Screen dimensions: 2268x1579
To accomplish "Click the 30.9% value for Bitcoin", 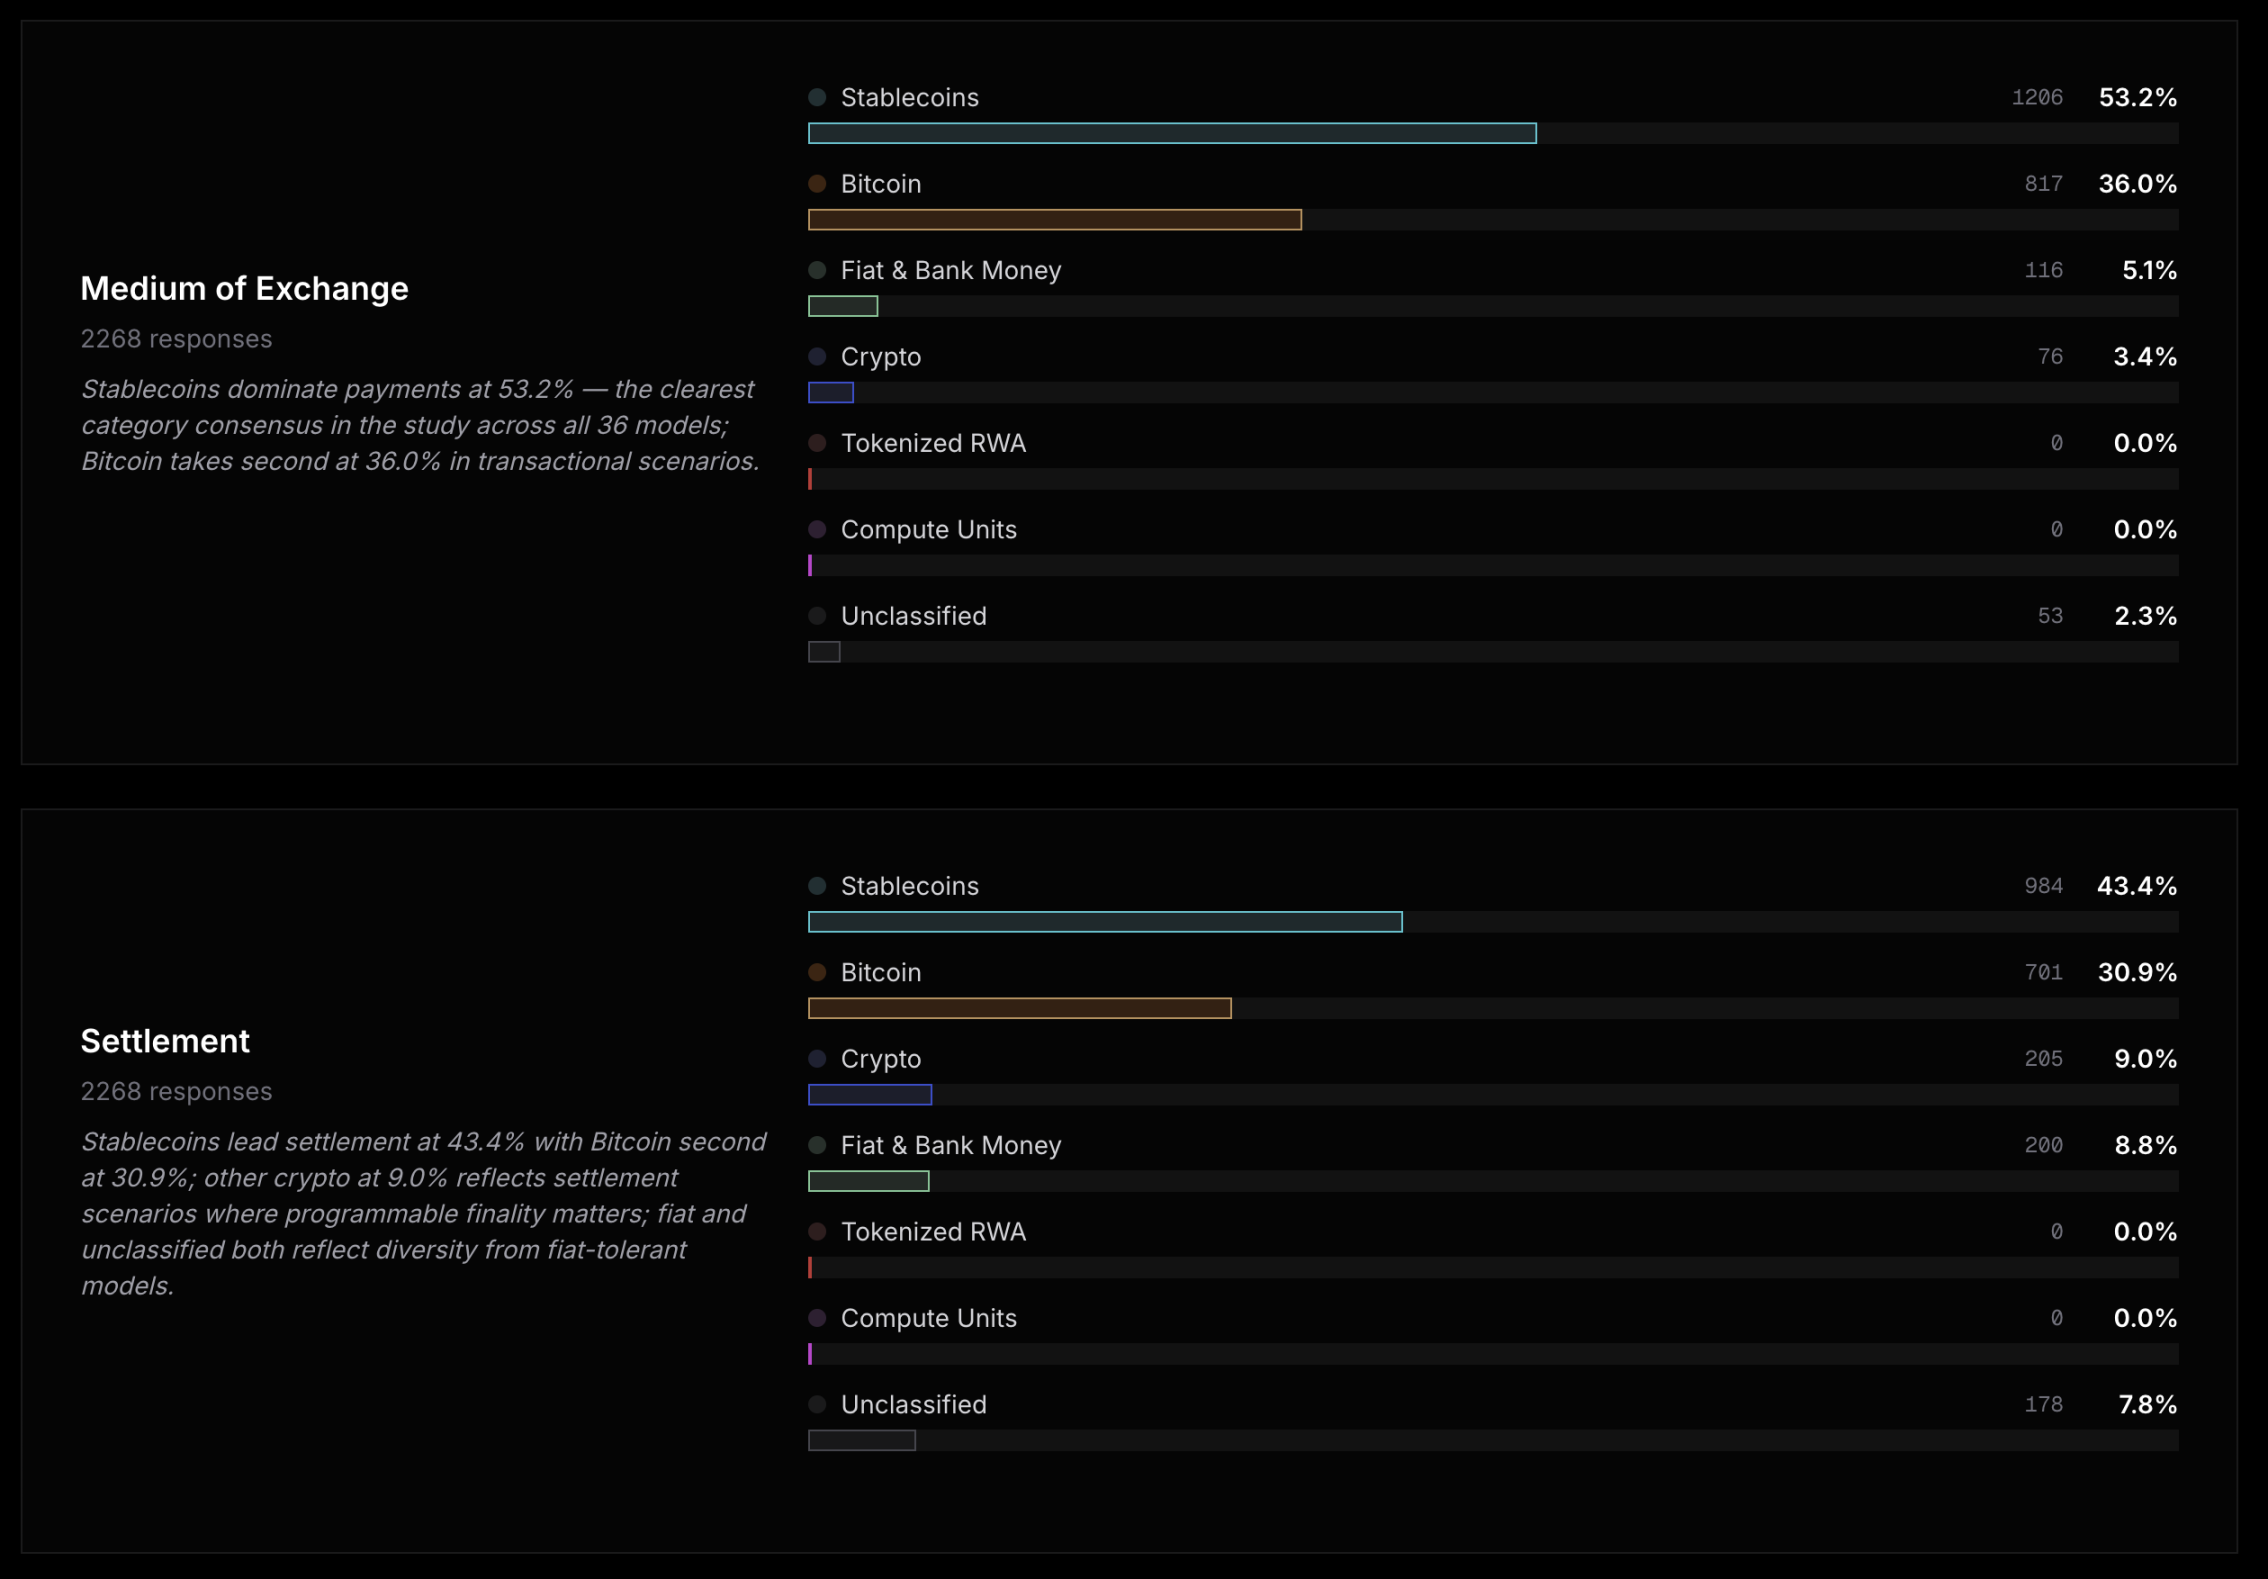I will tap(2137, 972).
